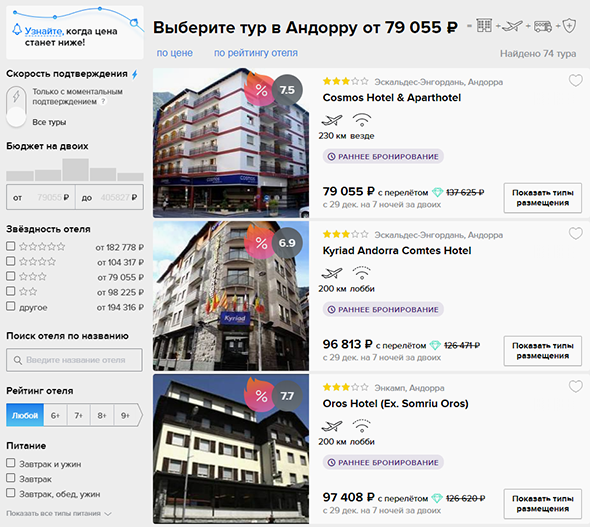Open the Oros Hotel photo
Image resolution: width=590 pixels, height=527 pixels.
click(231, 449)
